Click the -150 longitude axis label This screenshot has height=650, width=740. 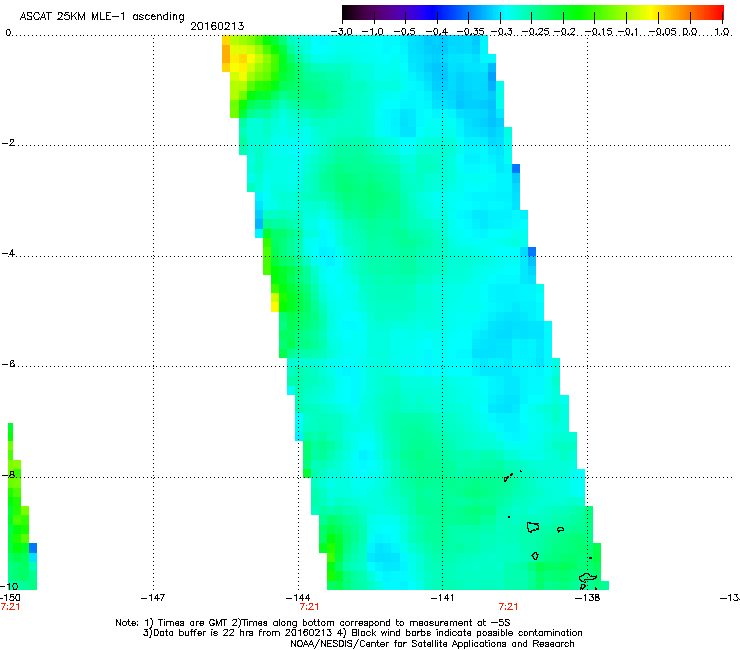pos(10,598)
